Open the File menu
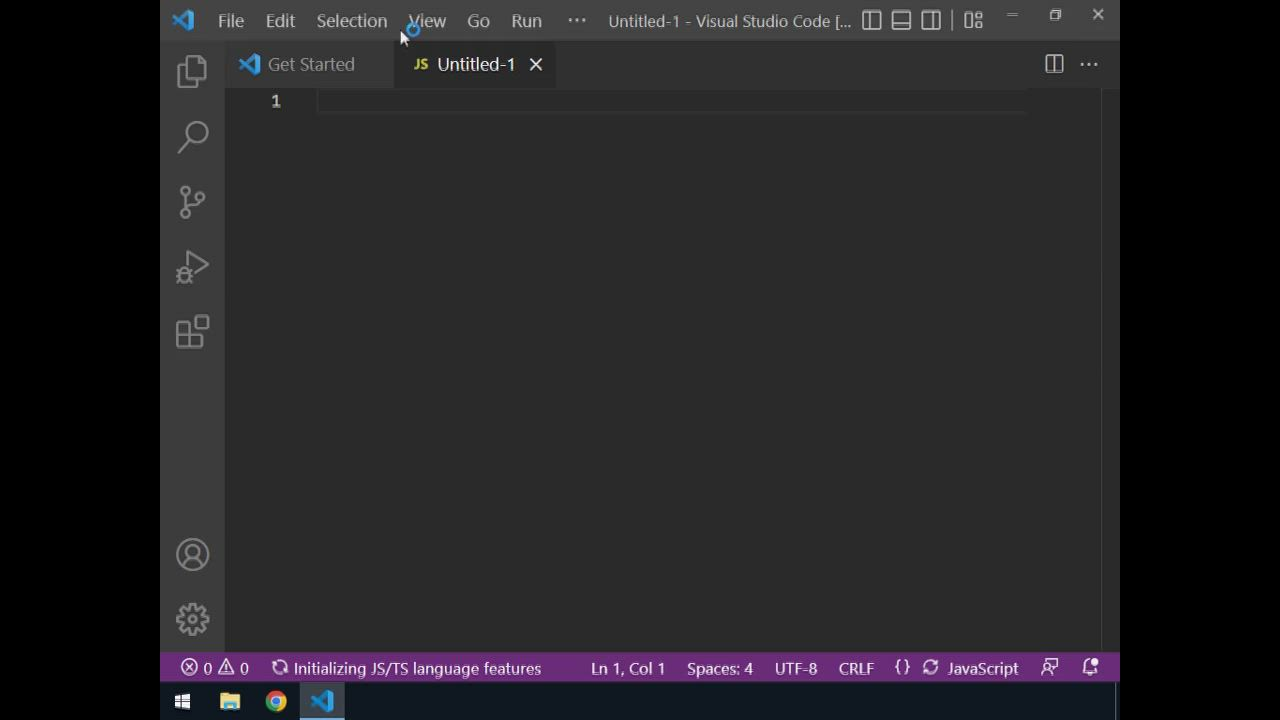This screenshot has height=720, width=1280. click(x=231, y=21)
